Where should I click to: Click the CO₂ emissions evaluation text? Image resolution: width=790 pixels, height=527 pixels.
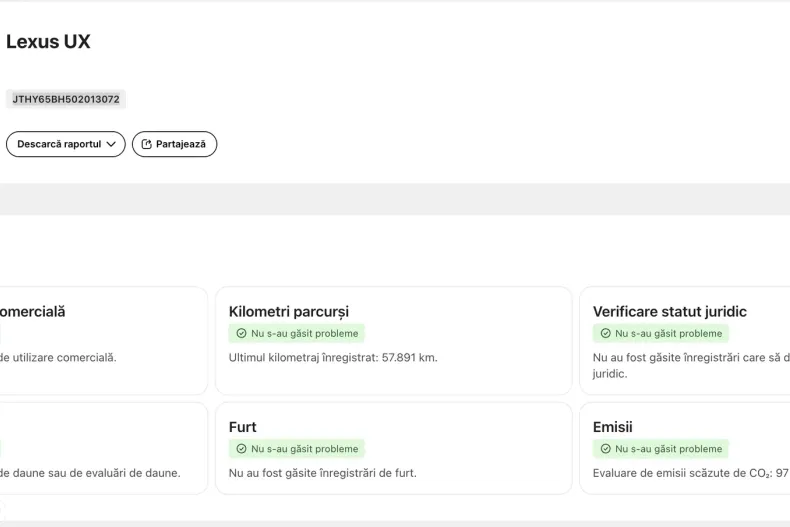coord(690,473)
